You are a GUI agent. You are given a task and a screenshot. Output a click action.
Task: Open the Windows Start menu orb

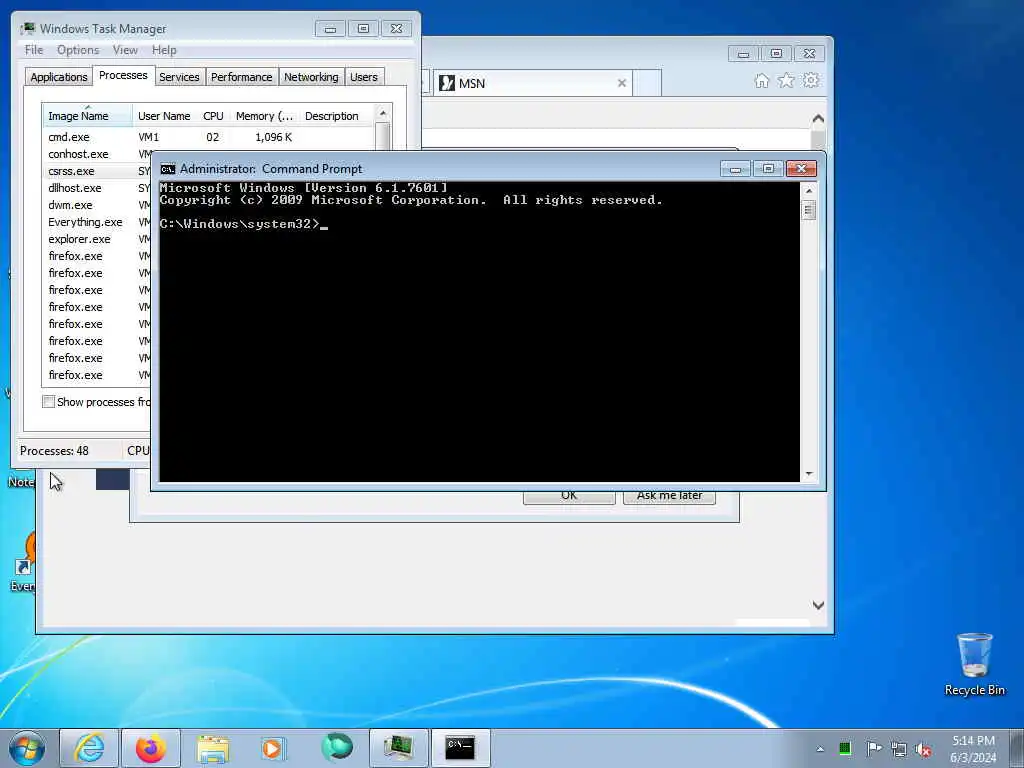(27, 748)
